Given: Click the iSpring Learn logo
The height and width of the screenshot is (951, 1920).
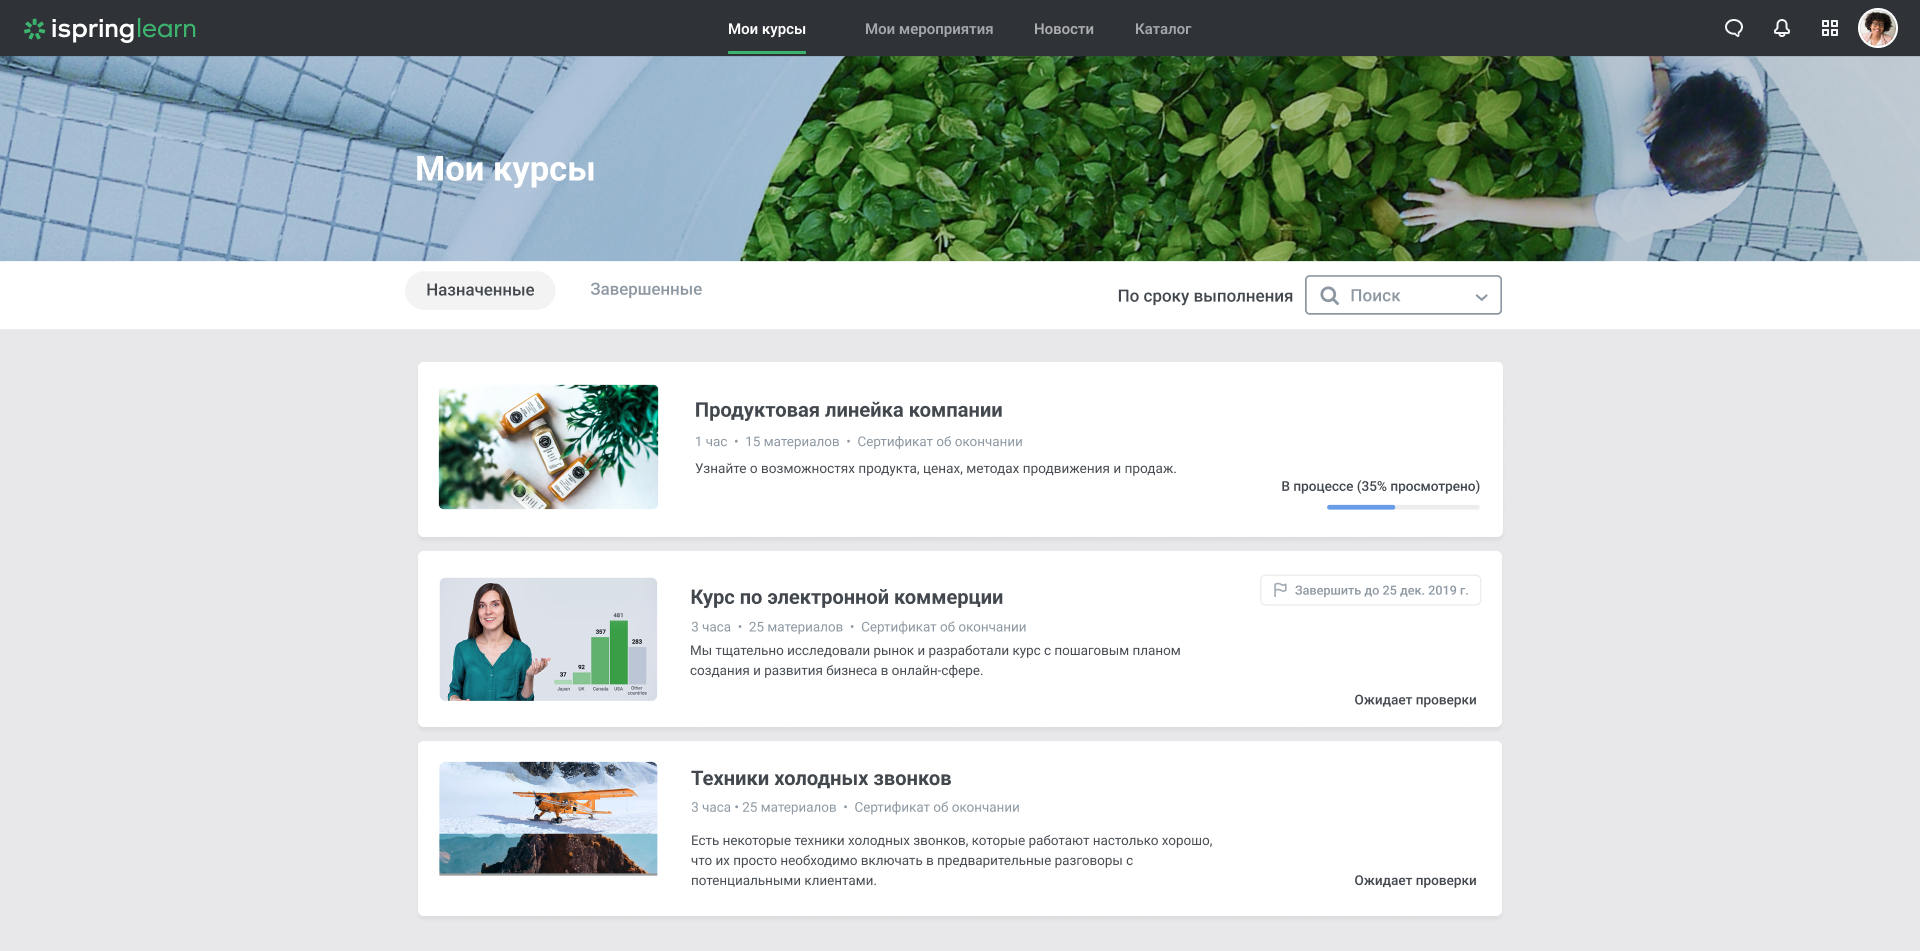Looking at the screenshot, I should click(110, 28).
